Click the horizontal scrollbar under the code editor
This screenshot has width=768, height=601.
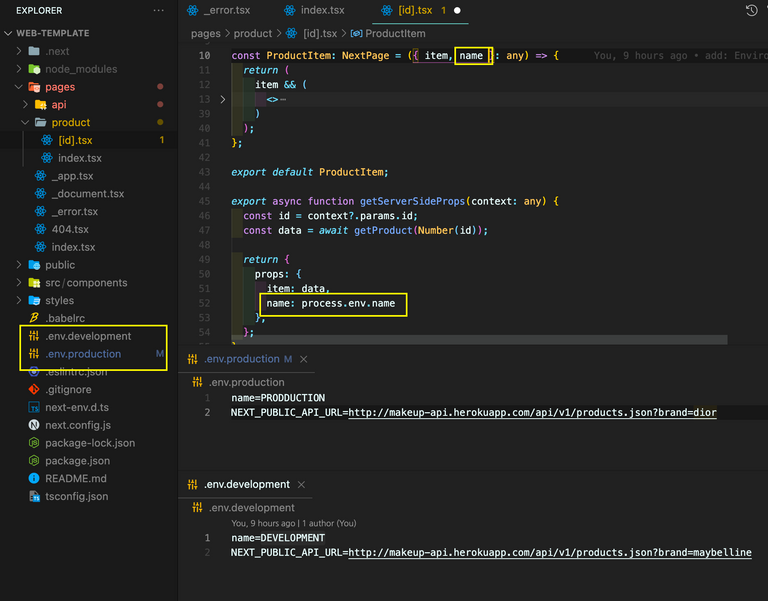pyautogui.click(x=480, y=339)
